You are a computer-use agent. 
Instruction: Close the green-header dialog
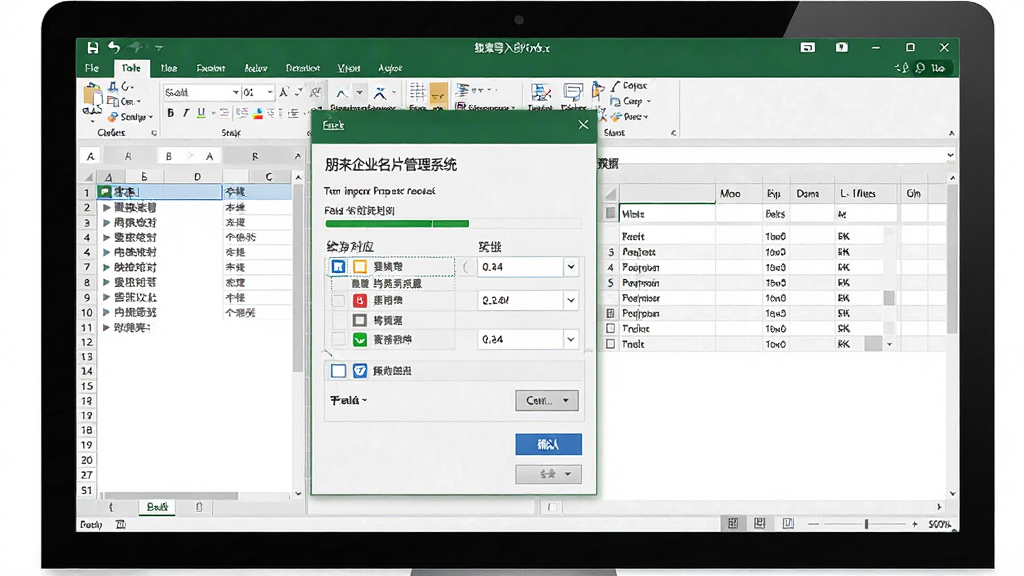pyautogui.click(x=583, y=125)
